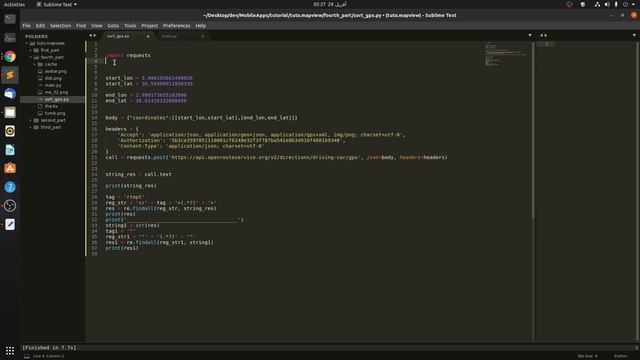Viewport: 640px width, 360px height.
Task: Open Activities overview
Action: pyautogui.click(x=14, y=4)
